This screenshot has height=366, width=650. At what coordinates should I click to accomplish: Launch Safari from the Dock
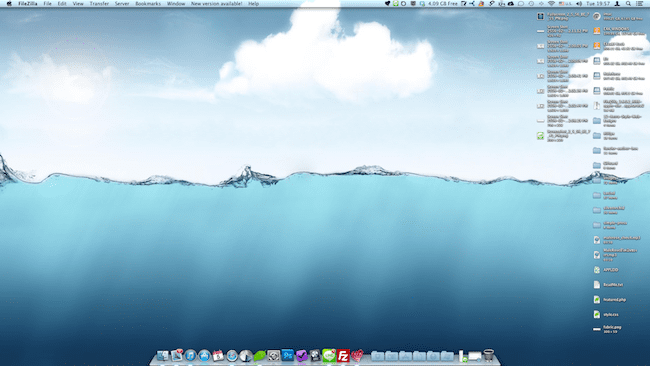(232, 356)
